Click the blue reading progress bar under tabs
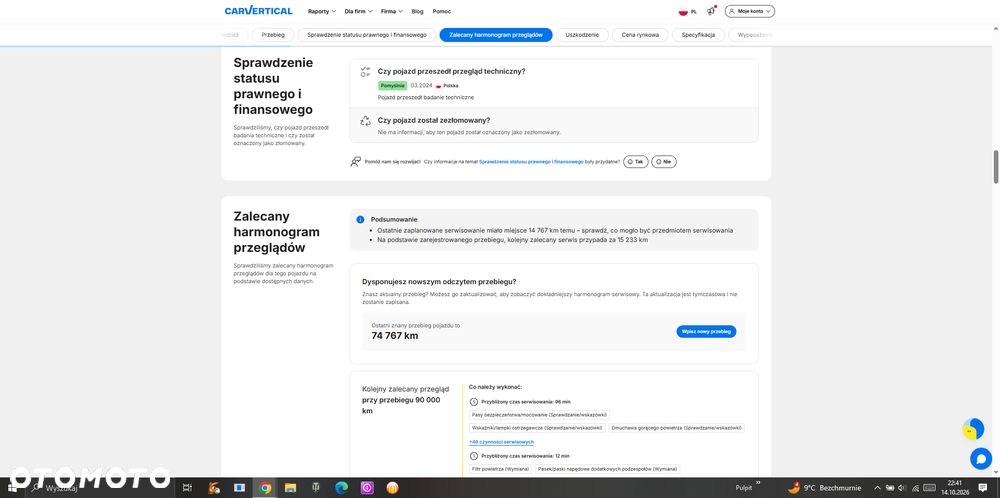The image size is (1000, 498). pyautogui.click(x=144, y=46)
